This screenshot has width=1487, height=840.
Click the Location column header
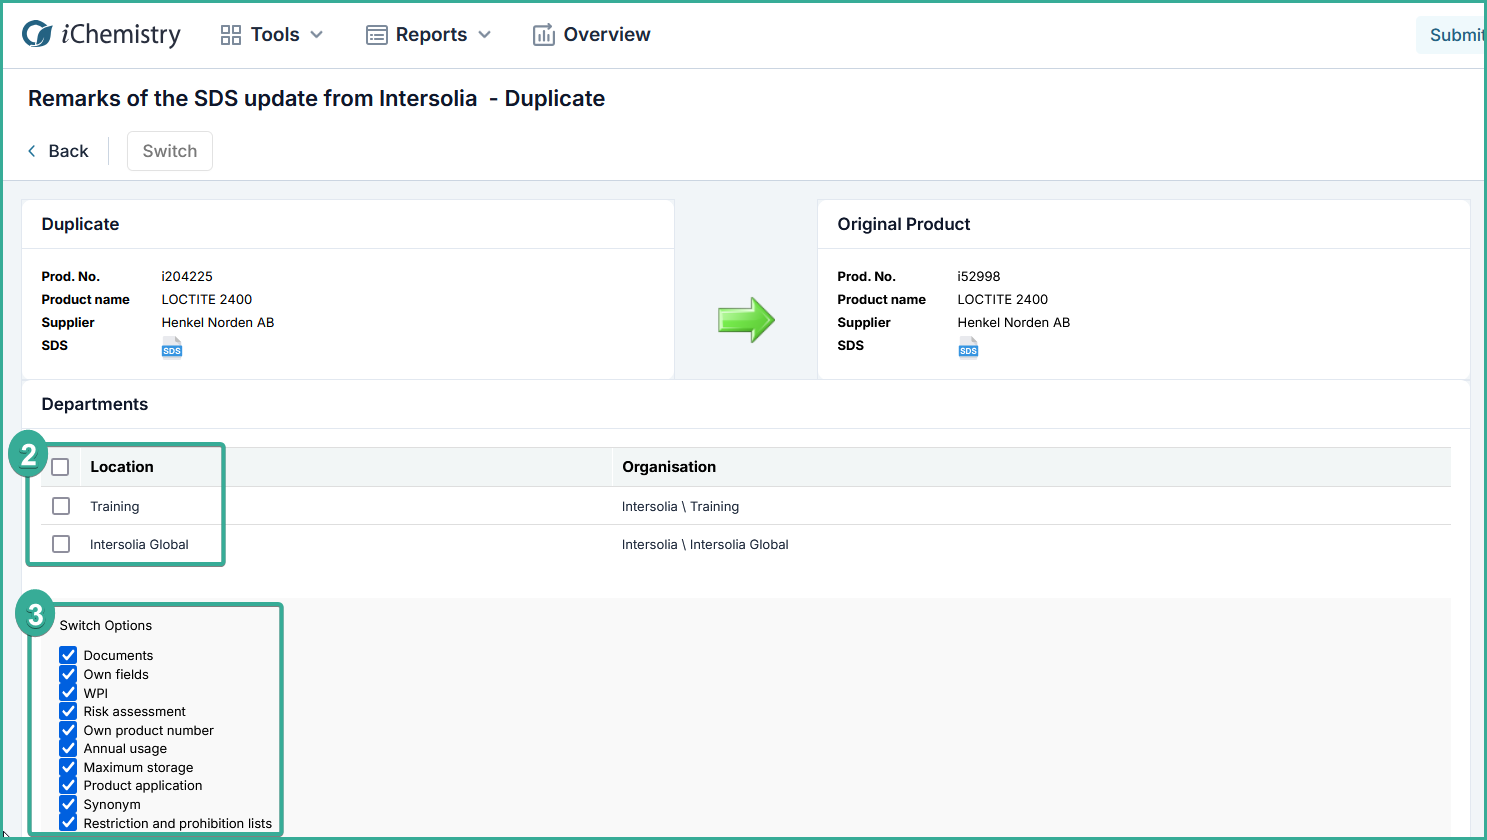click(122, 467)
